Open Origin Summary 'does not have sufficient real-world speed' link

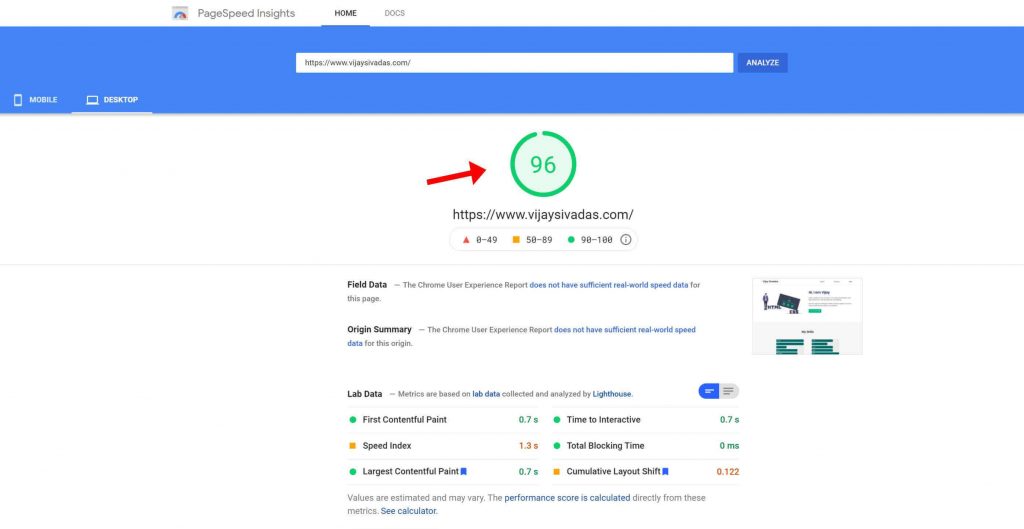[x=625, y=330]
